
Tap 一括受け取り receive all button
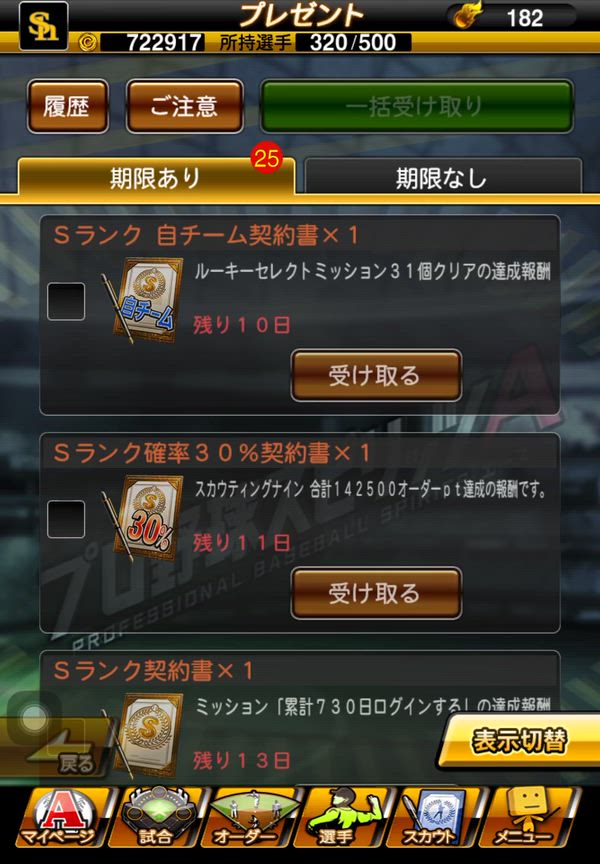tap(417, 106)
